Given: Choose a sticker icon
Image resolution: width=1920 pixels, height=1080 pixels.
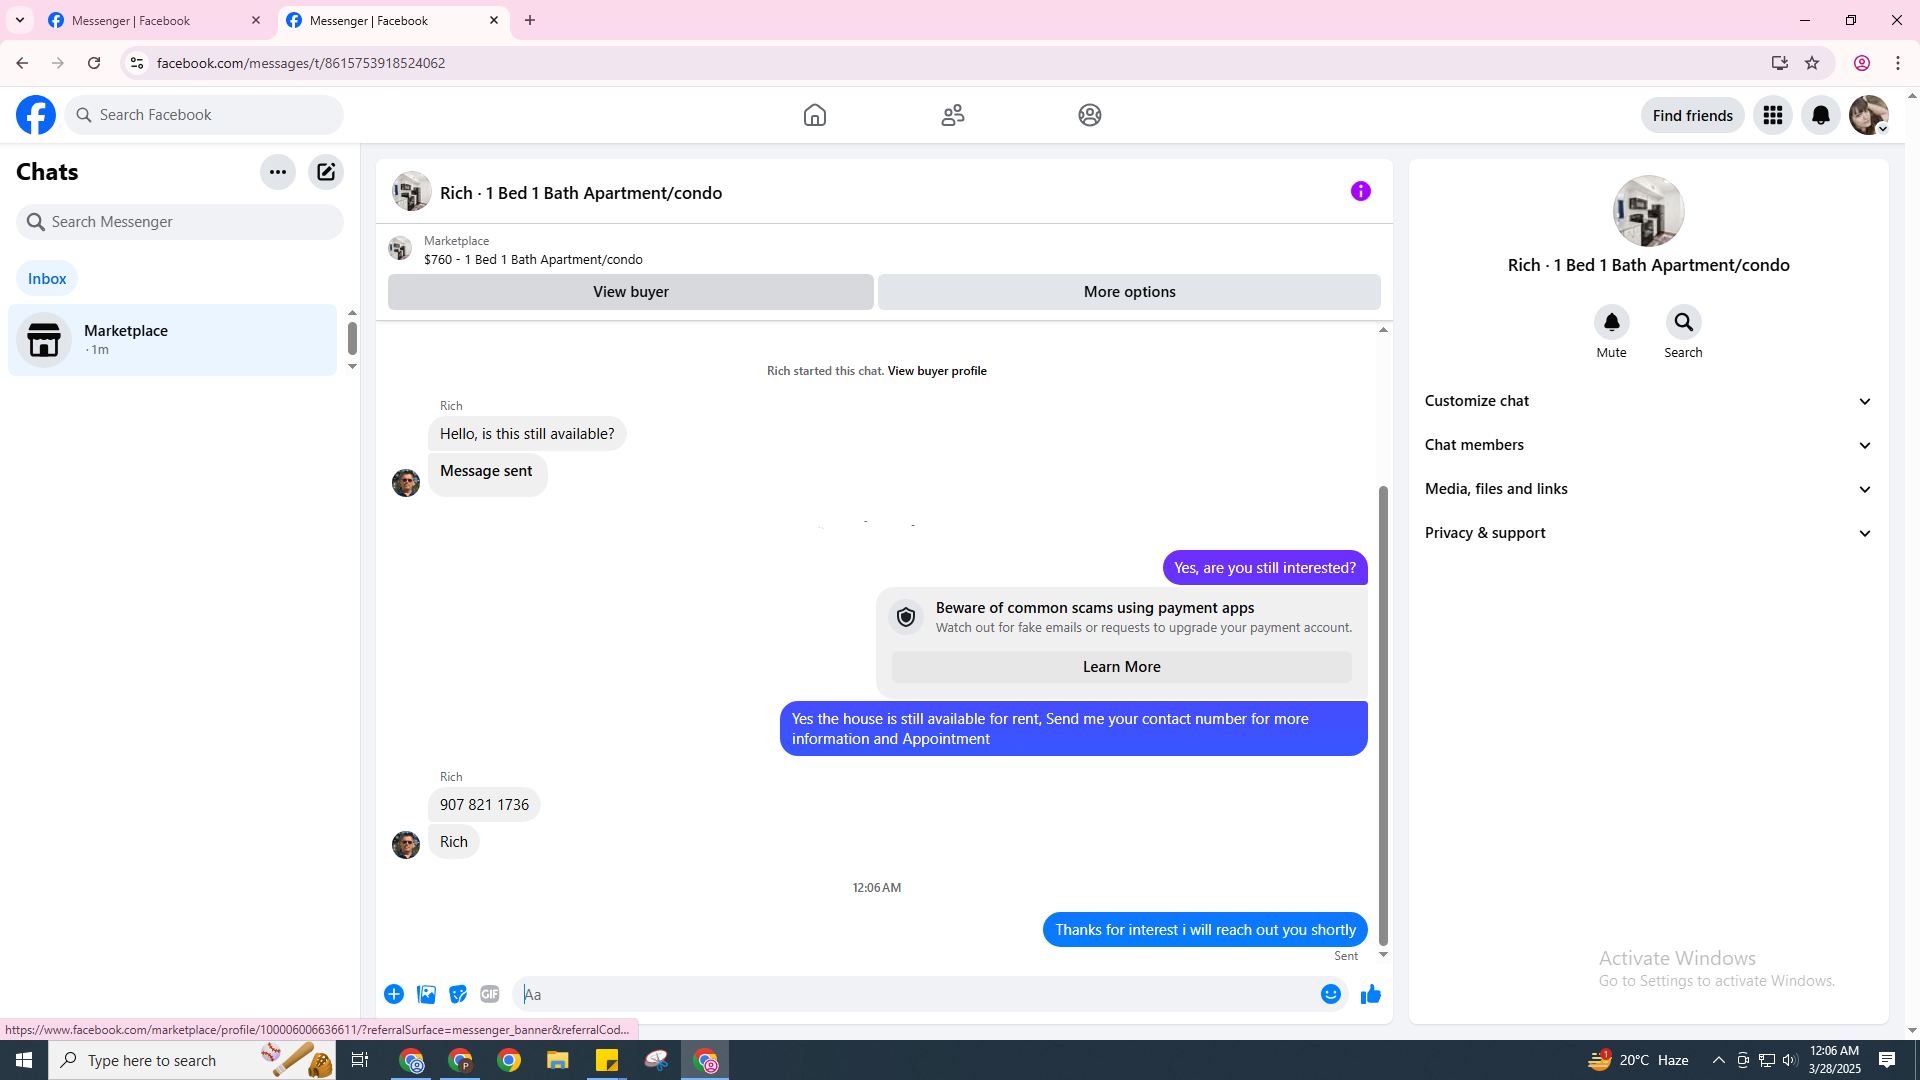Looking at the screenshot, I should tap(458, 994).
